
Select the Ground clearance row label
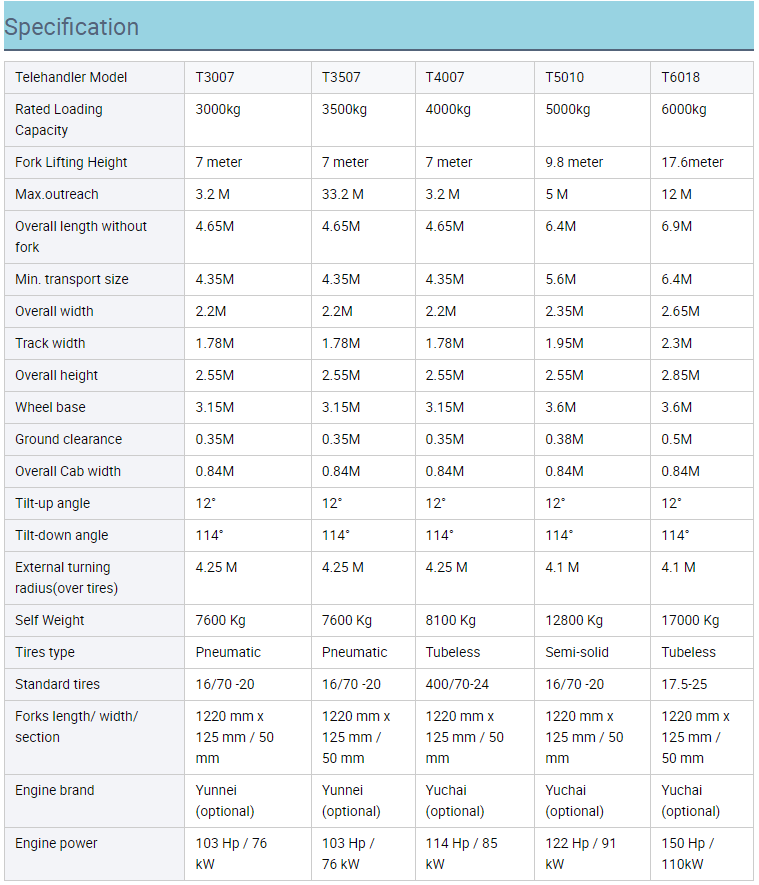pyautogui.click(x=68, y=439)
